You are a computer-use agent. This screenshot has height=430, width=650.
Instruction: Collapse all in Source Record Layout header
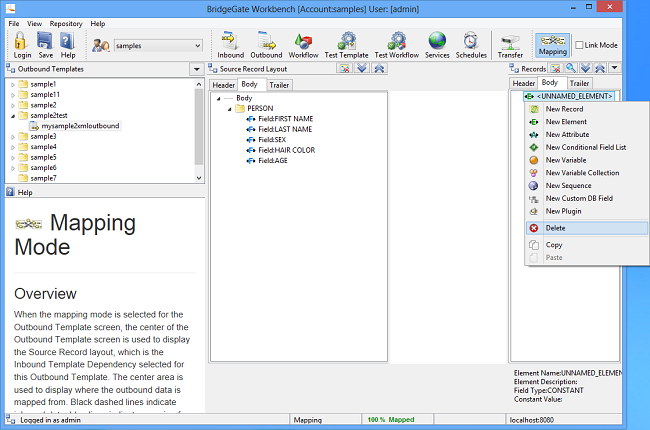(x=379, y=68)
